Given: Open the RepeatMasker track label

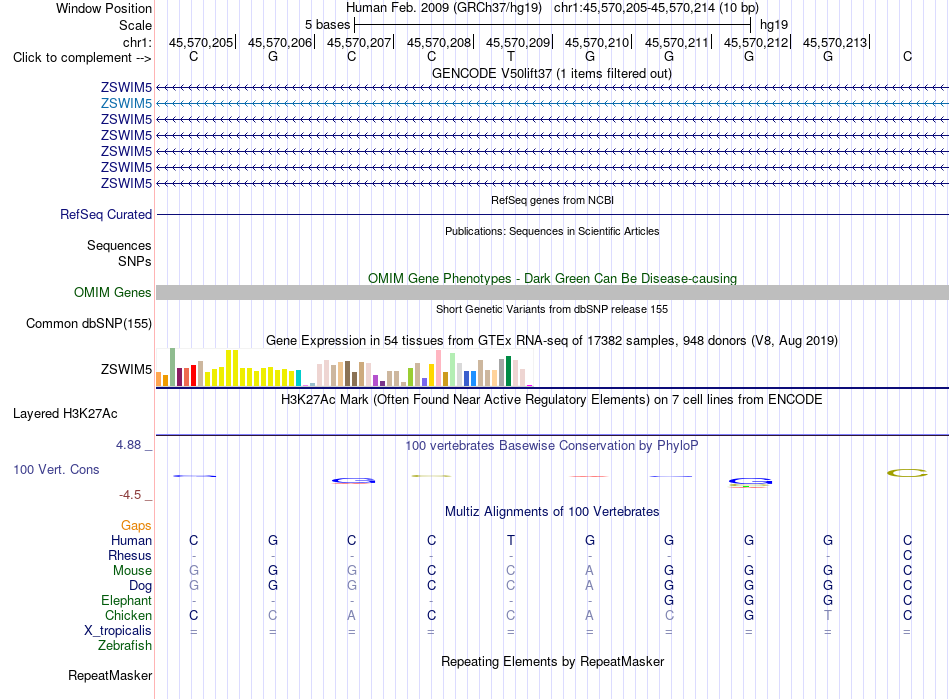Looking at the screenshot, I should (x=110, y=675).
